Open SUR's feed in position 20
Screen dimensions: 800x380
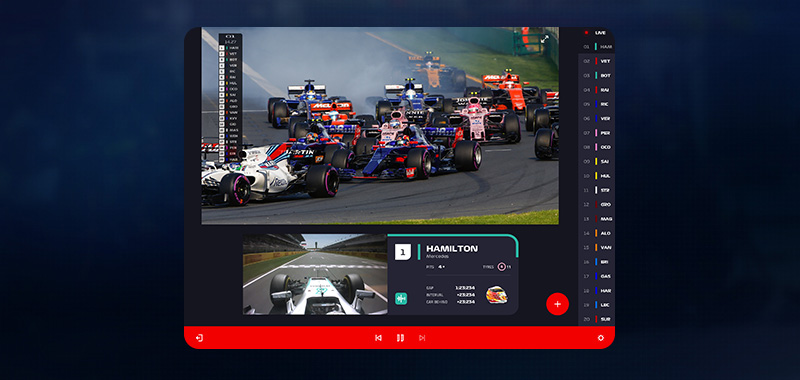click(596, 319)
